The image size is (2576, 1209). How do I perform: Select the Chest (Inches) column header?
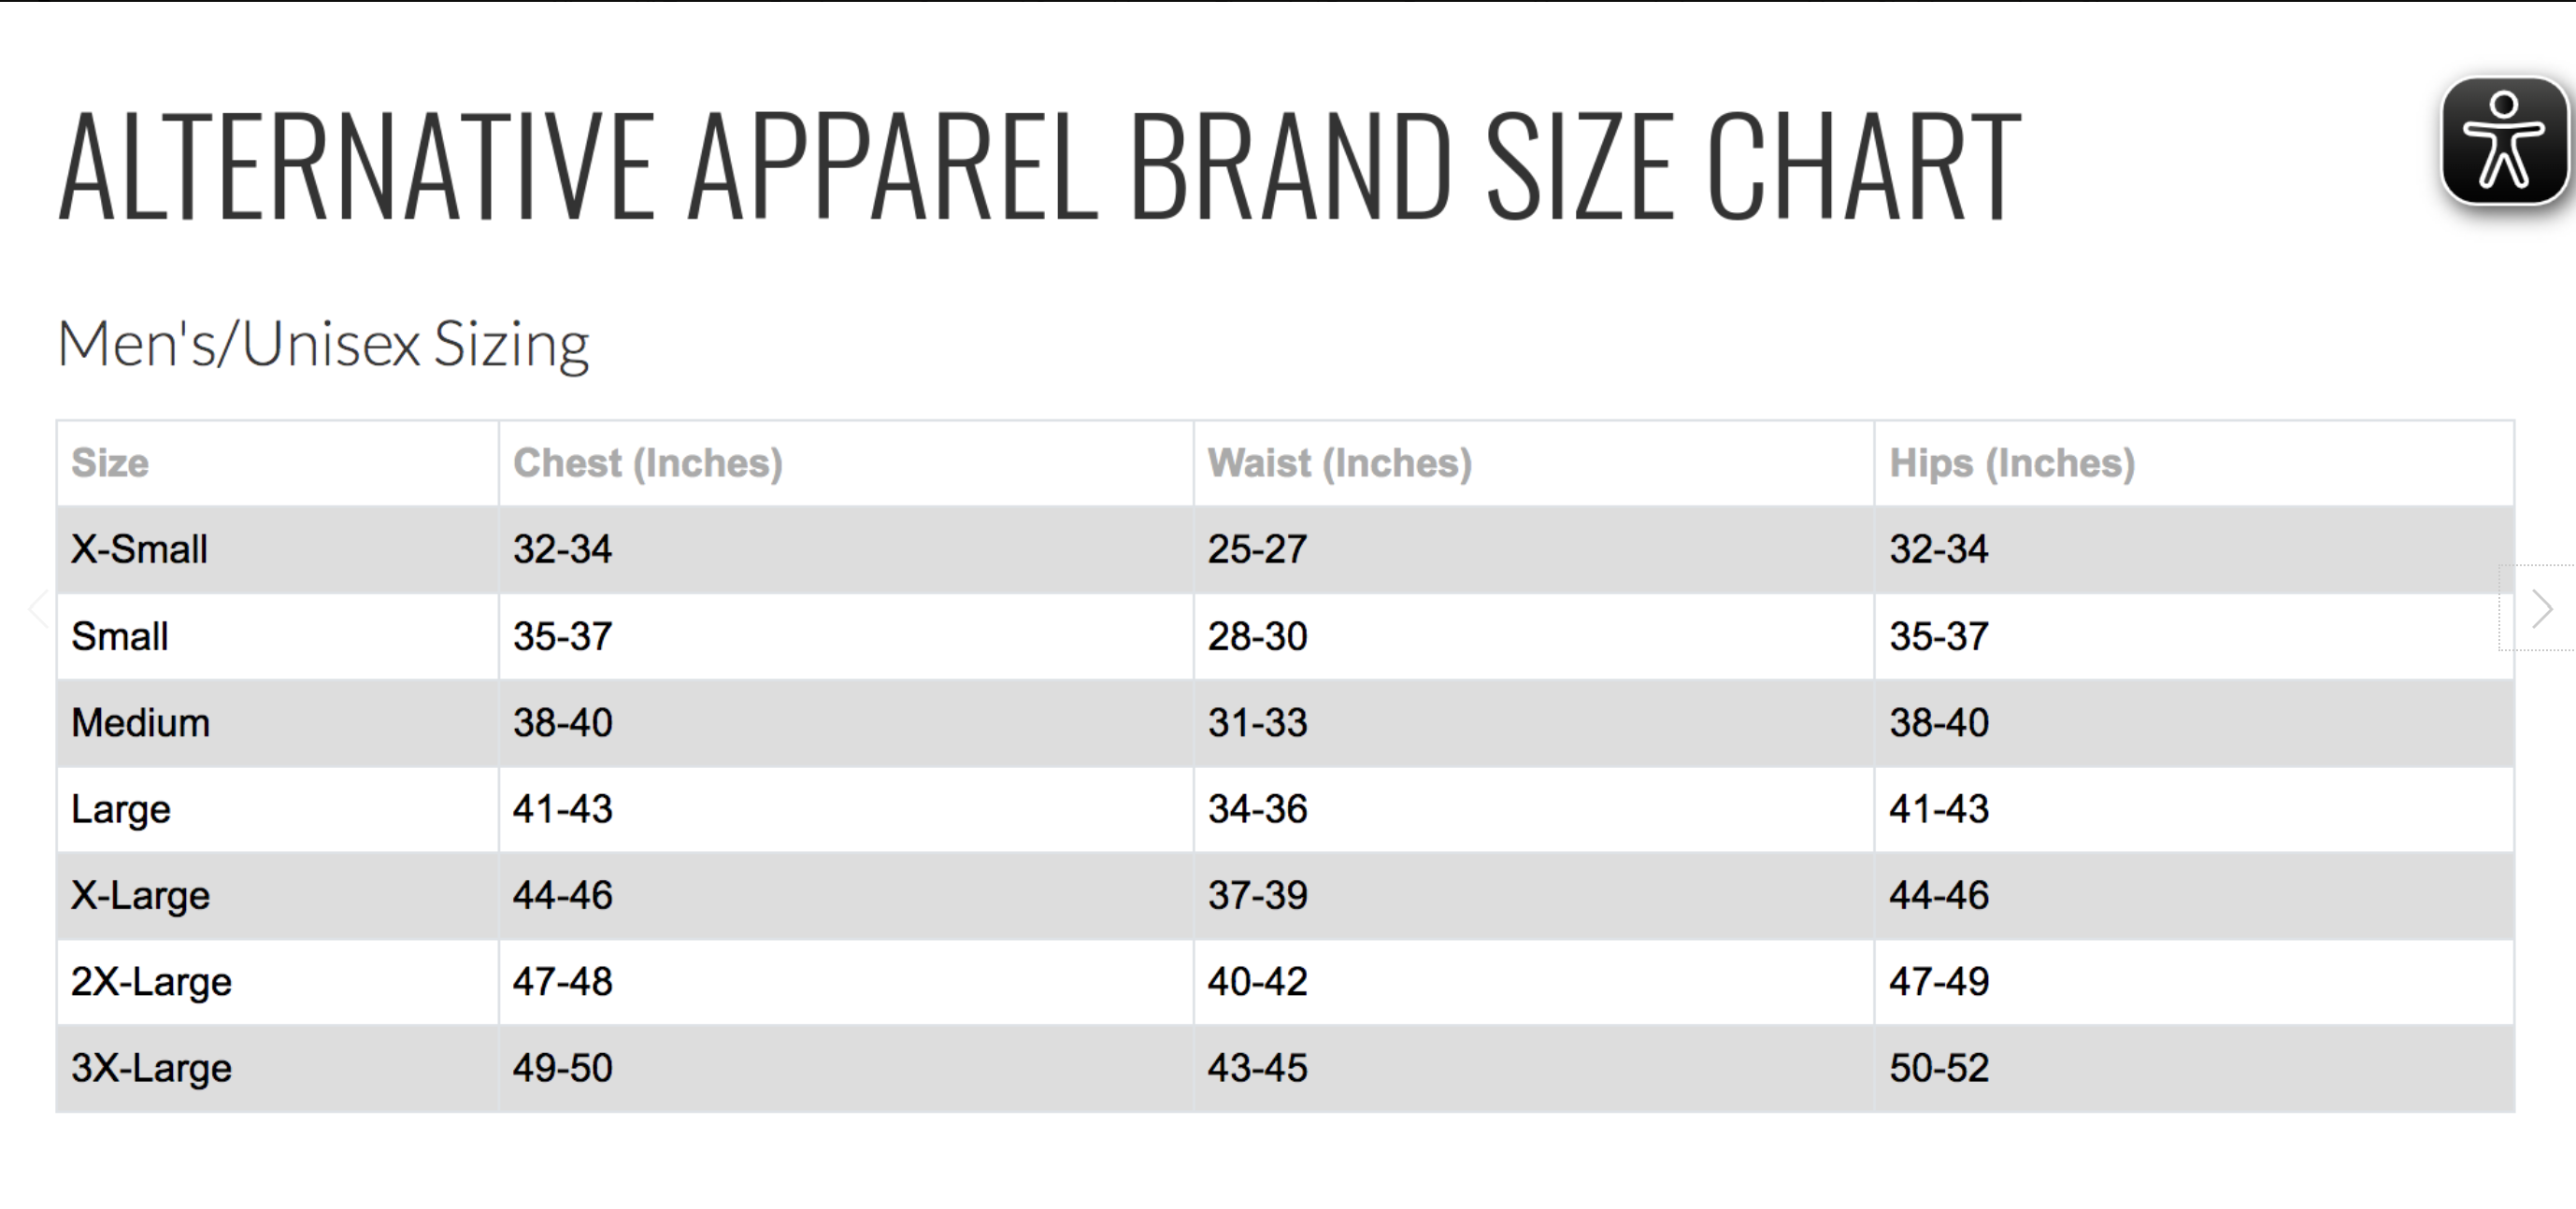648,463
